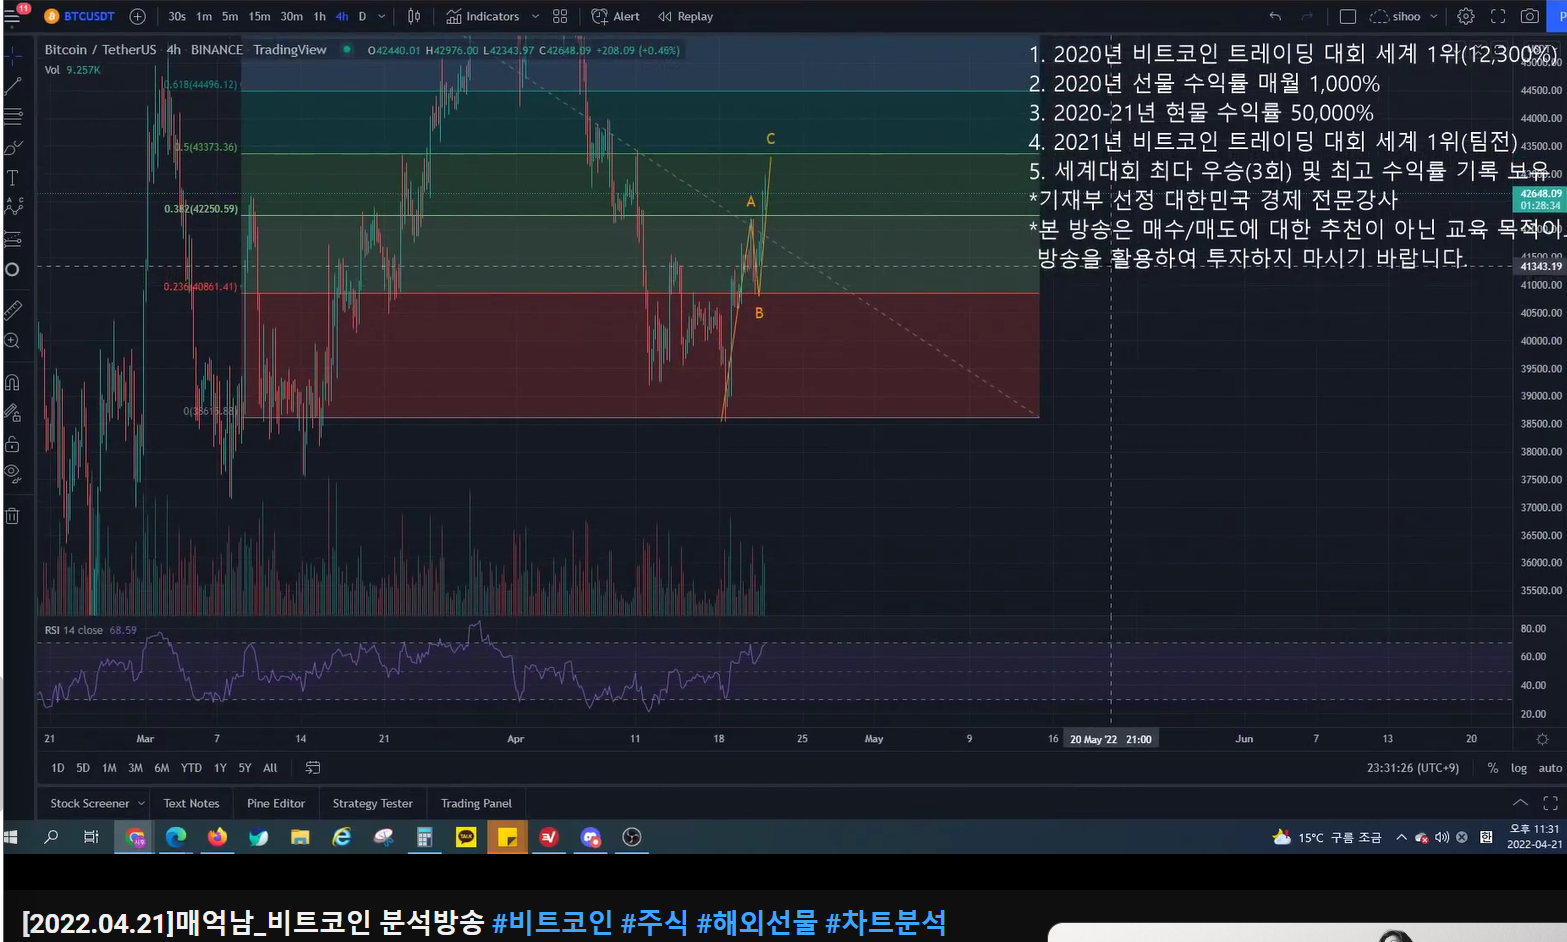Screen dimensions: 1567x942
Task: Remove drawings with the trash icon
Action: [x=13, y=516]
